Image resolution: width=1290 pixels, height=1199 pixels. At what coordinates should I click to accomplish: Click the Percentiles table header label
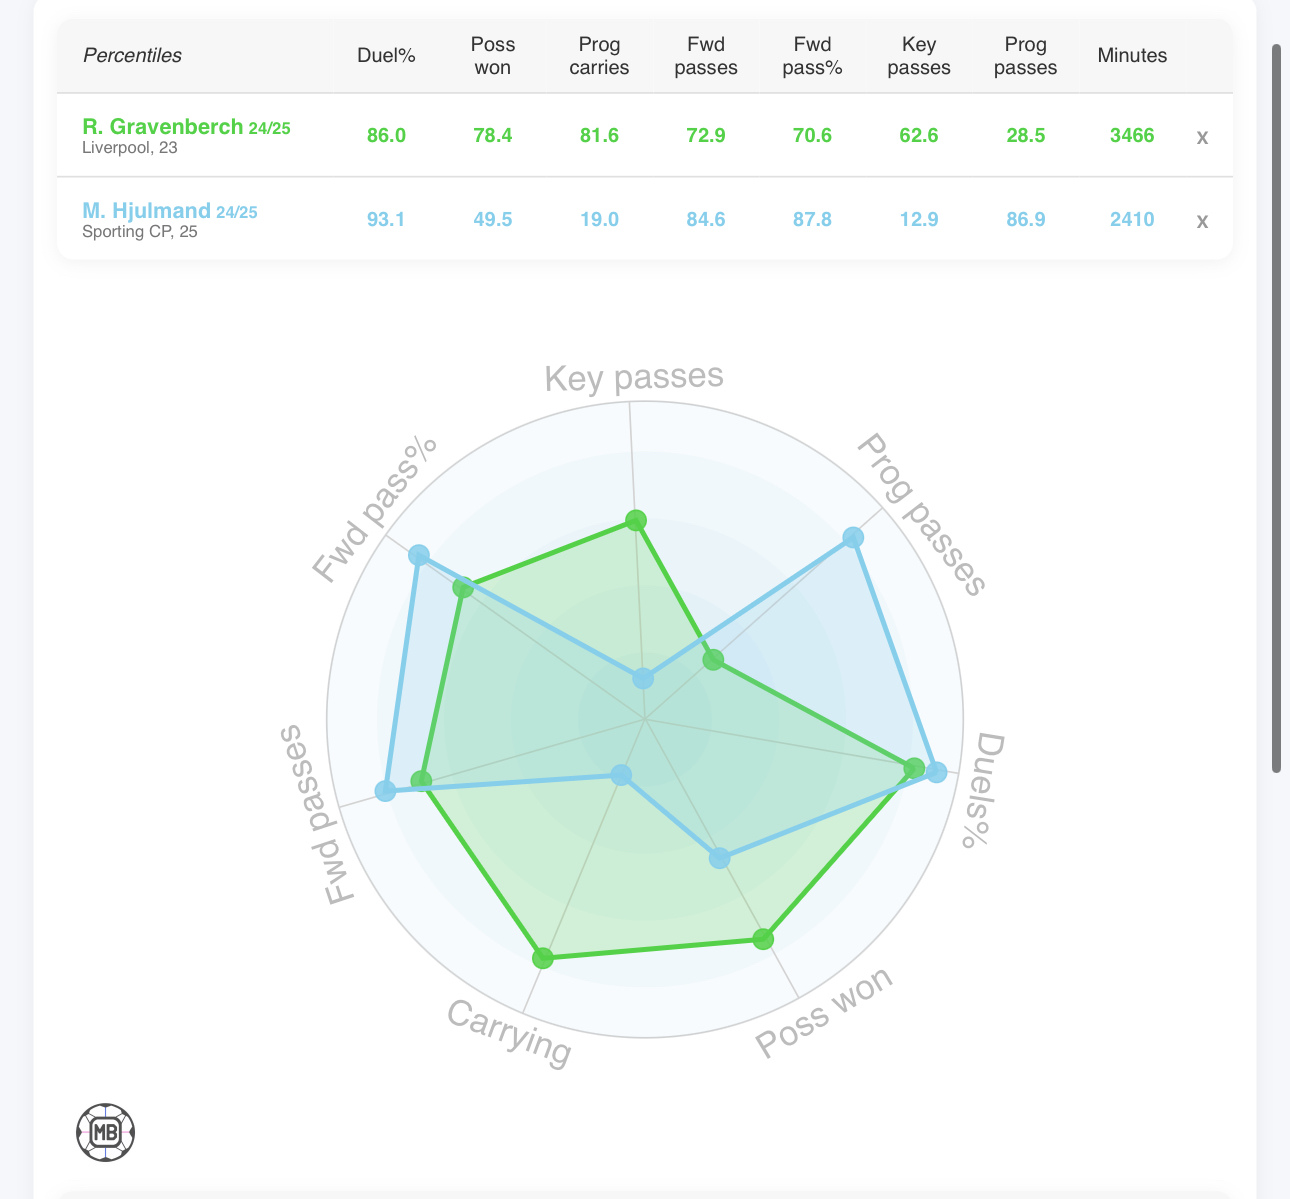click(x=132, y=56)
